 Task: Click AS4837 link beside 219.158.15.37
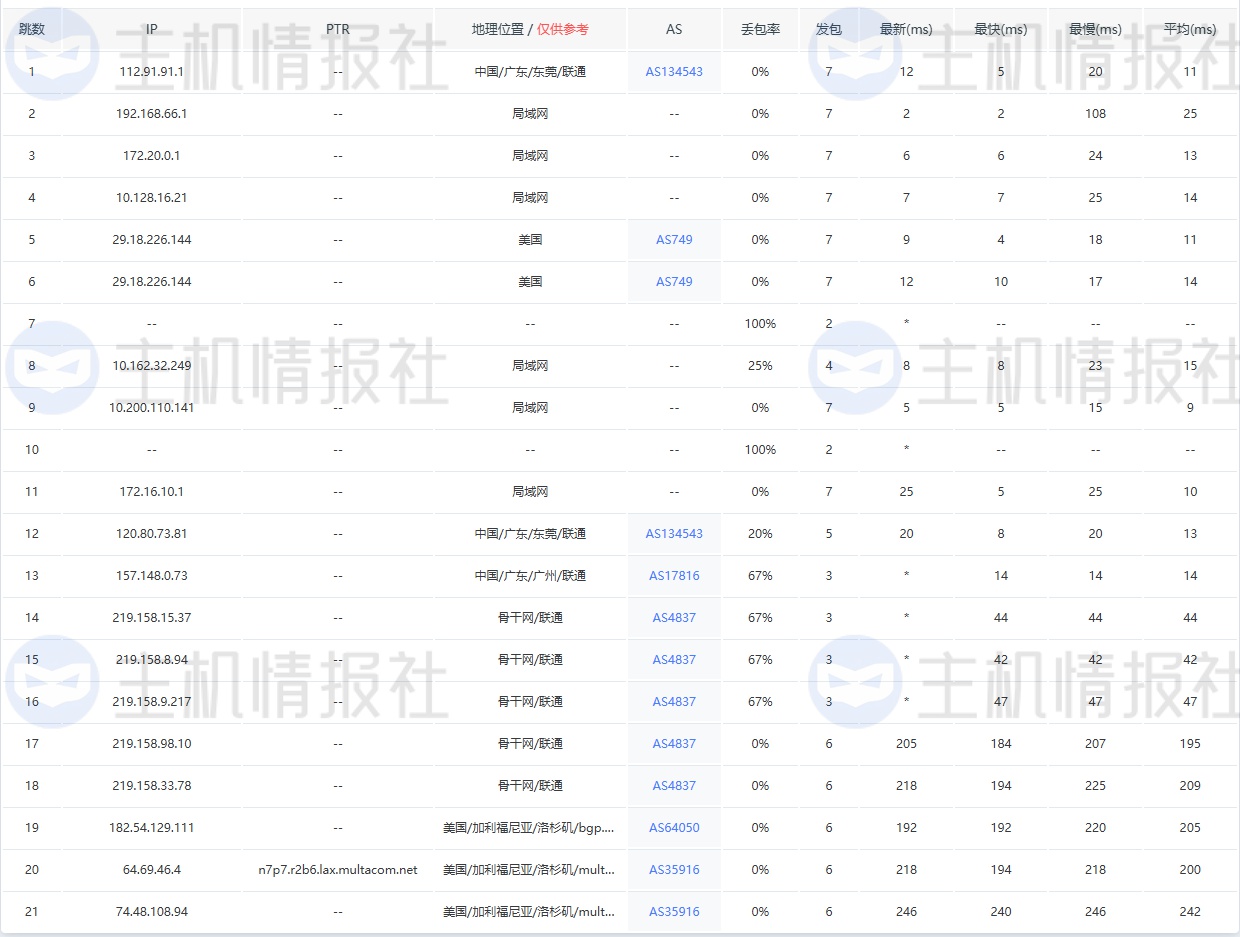coord(674,618)
